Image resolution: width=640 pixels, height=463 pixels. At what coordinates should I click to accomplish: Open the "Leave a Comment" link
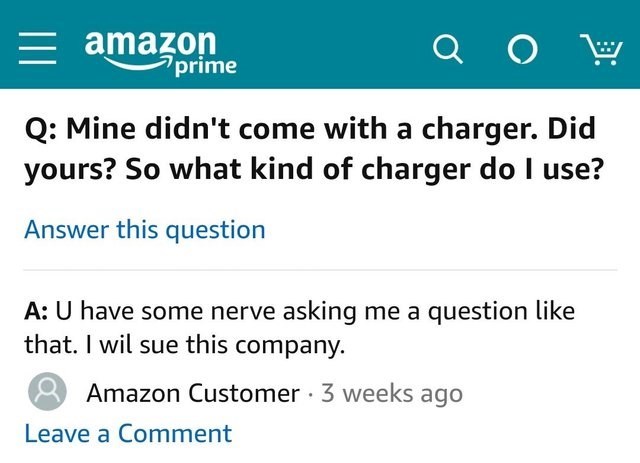point(128,433)
